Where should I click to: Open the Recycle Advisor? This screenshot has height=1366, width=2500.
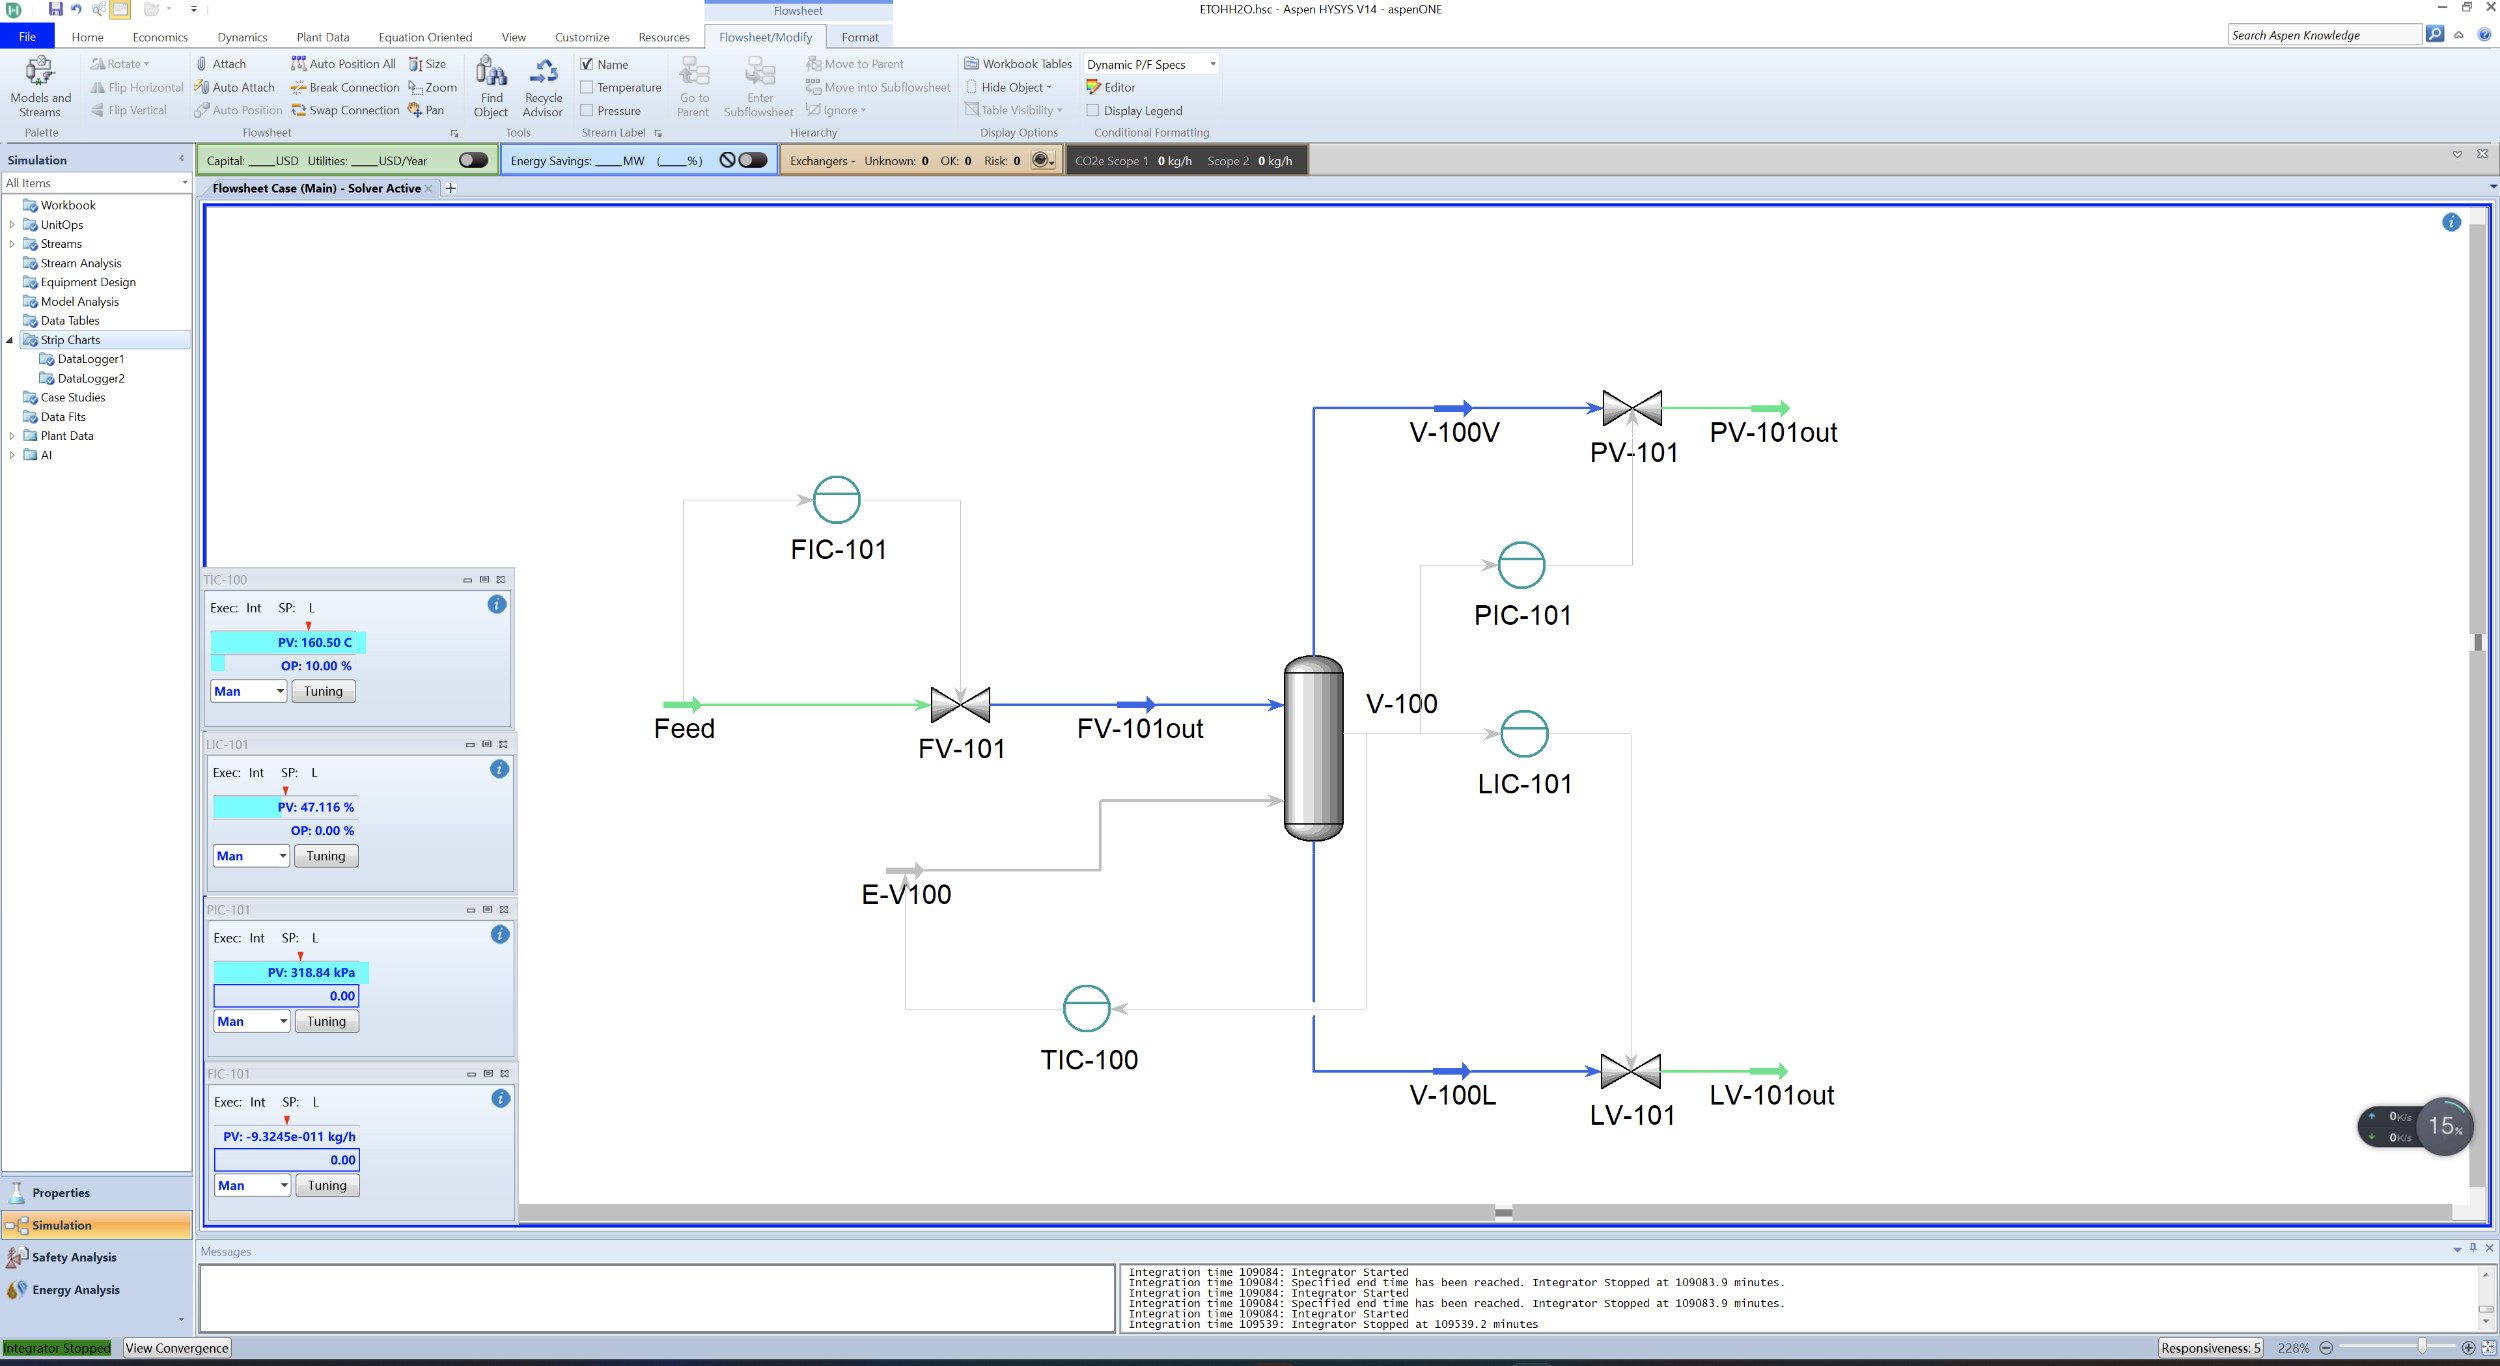[543, 87]
